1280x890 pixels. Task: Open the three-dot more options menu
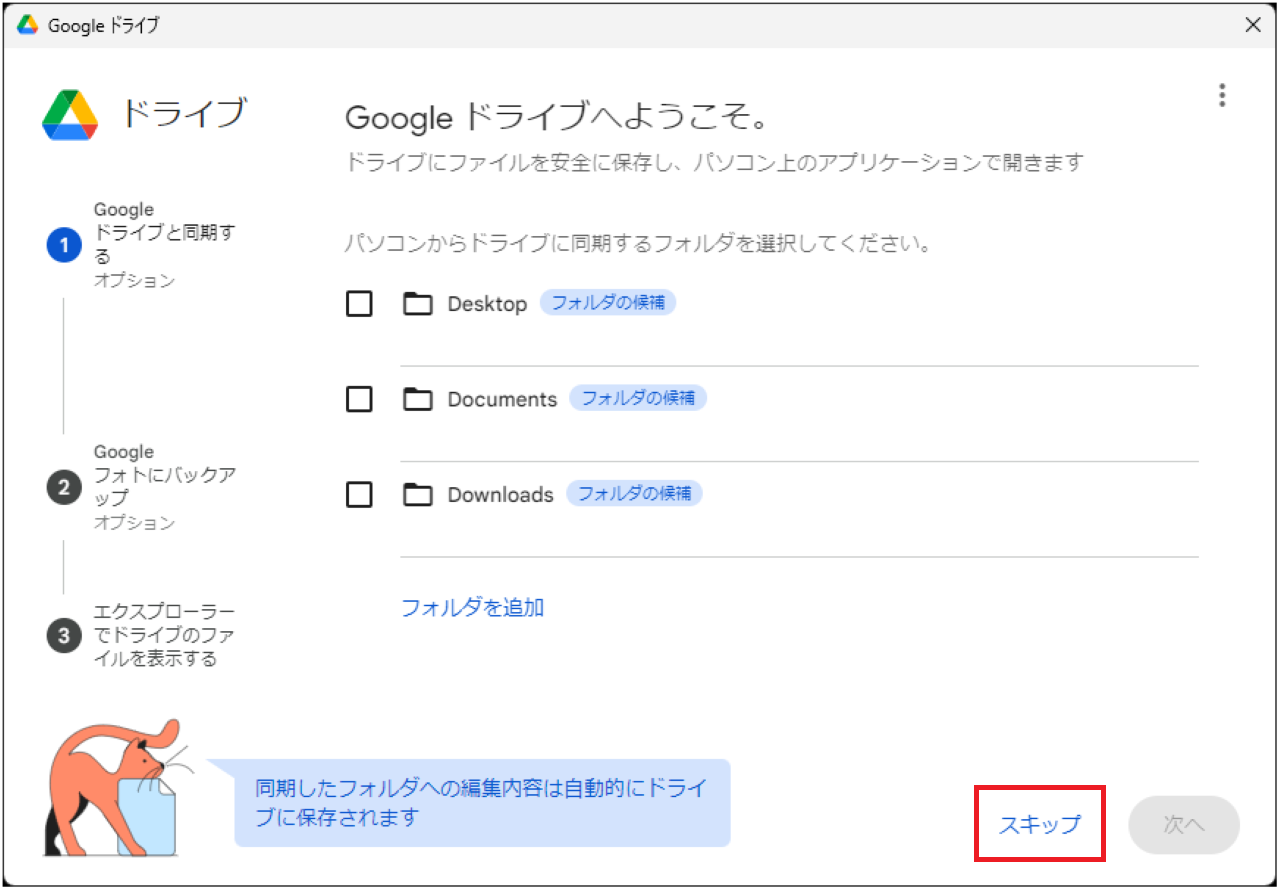[x=1221, y=96]
